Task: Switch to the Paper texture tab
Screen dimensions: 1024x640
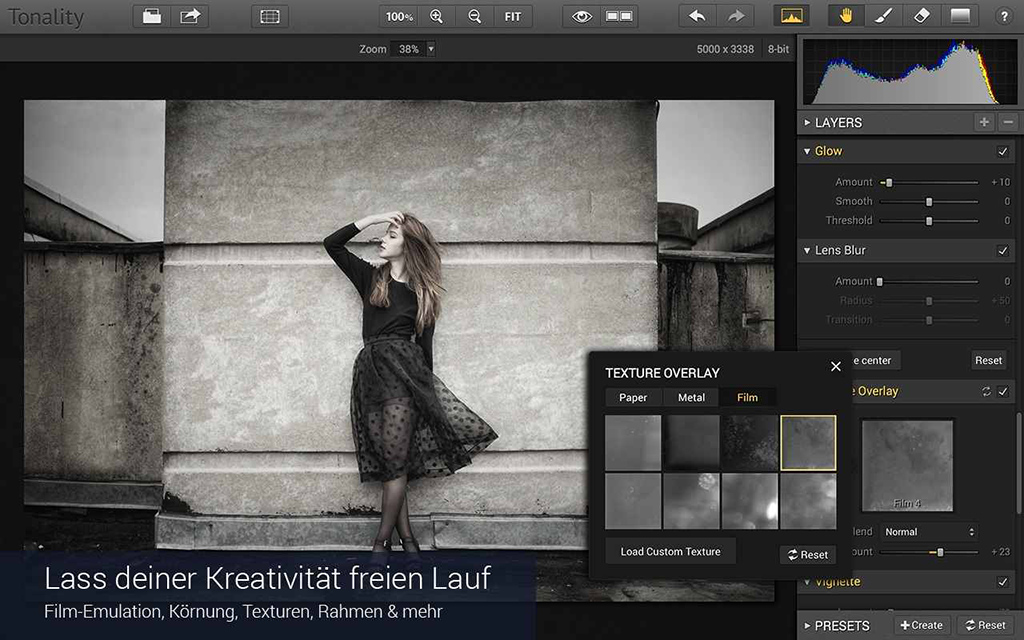Action: tap(633, 397)
